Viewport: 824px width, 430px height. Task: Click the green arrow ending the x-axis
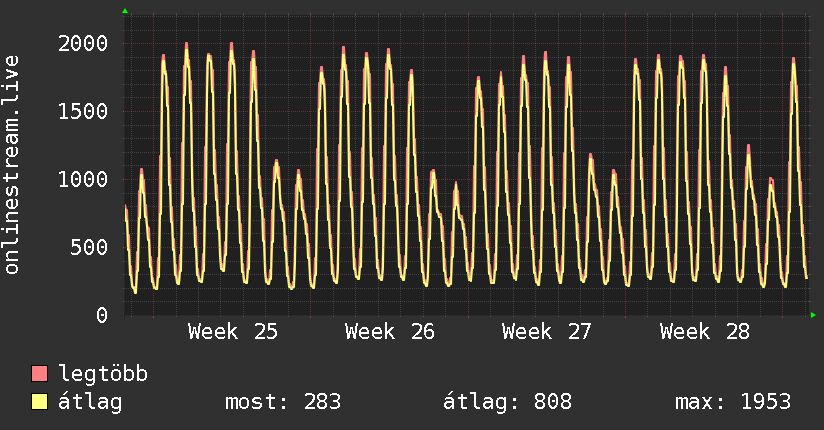(x=813, y=315)
